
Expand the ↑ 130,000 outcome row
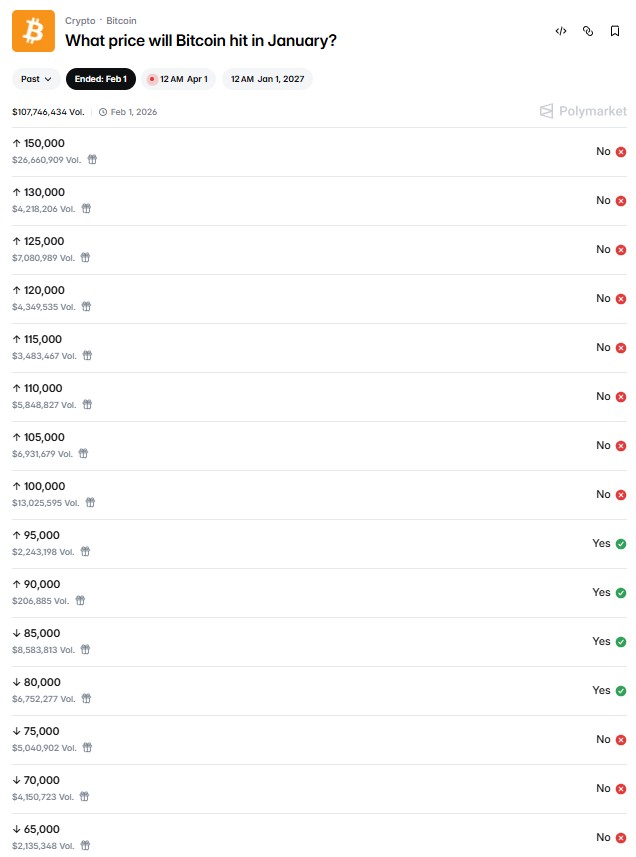pos(300,200)
